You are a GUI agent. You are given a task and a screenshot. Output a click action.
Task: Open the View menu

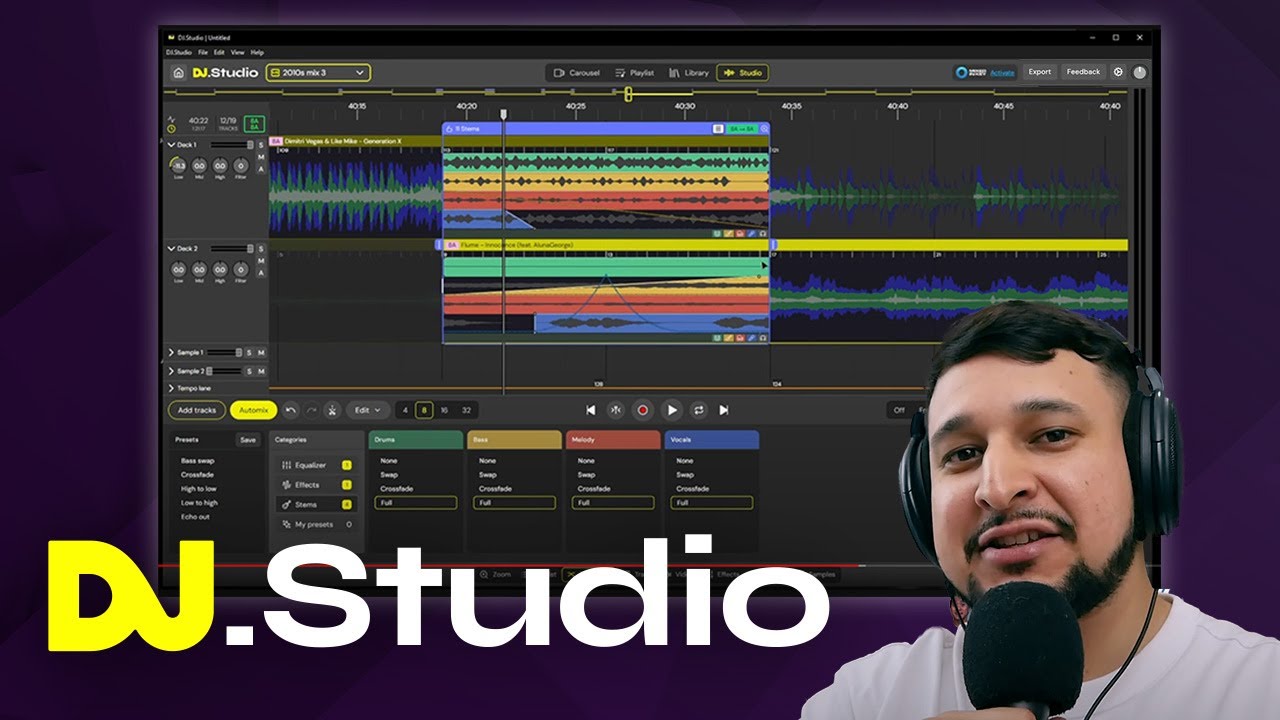click(237, 52)
